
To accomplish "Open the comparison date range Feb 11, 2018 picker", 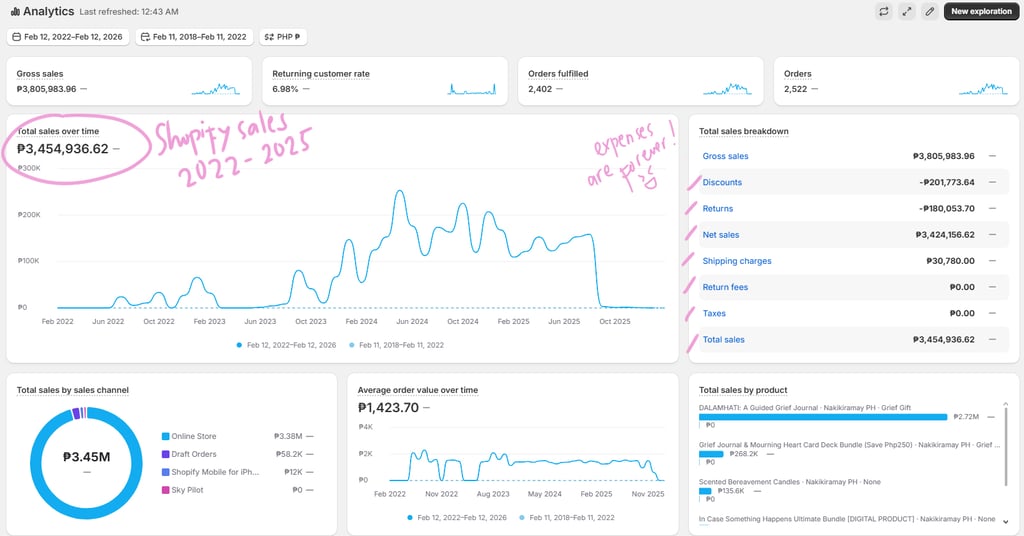I will [194, 37].
